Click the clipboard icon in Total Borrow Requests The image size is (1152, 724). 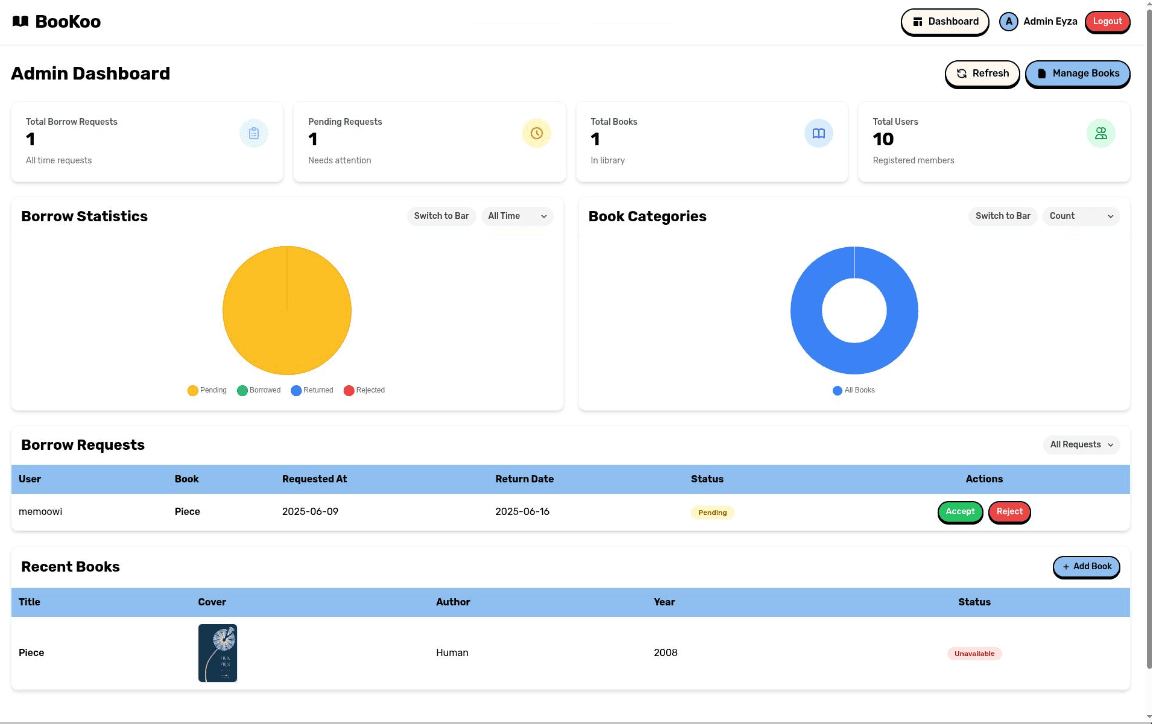pos(254,133)
